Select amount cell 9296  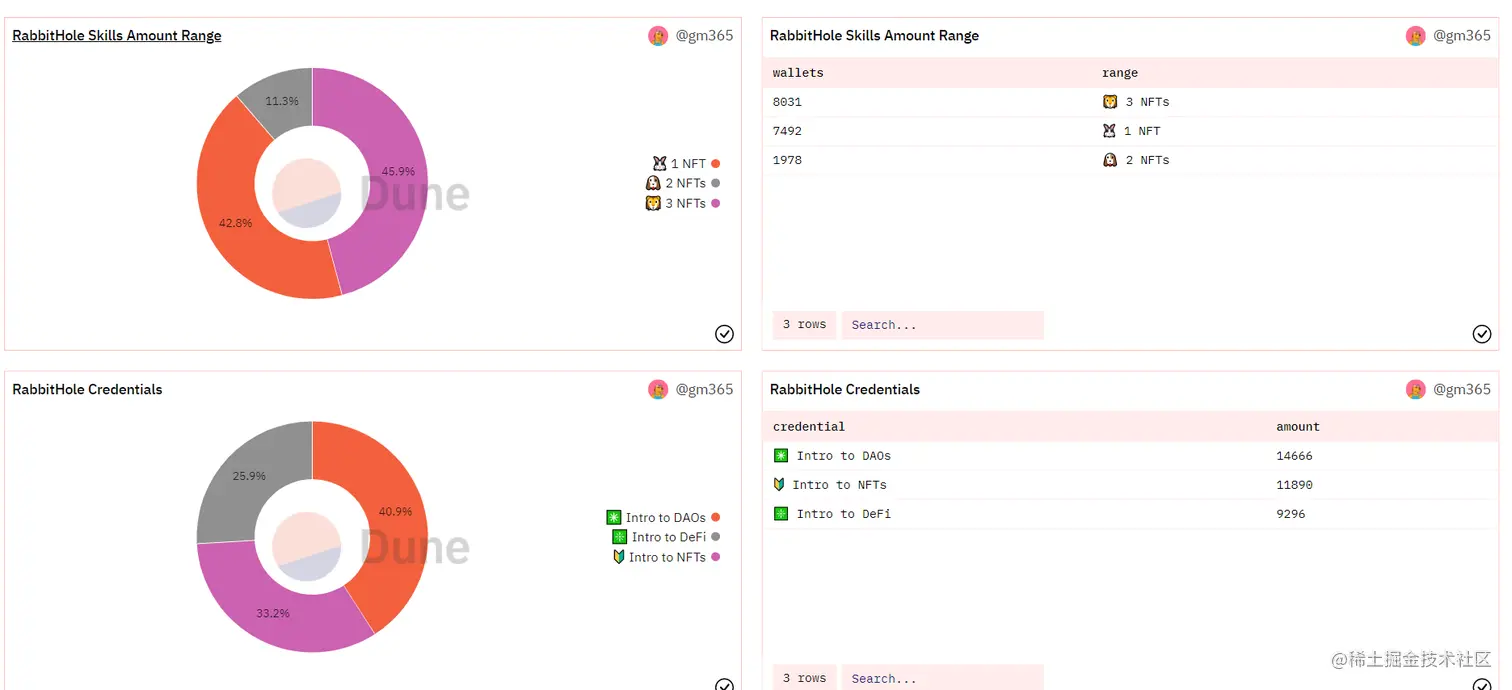click(1291, 514)
